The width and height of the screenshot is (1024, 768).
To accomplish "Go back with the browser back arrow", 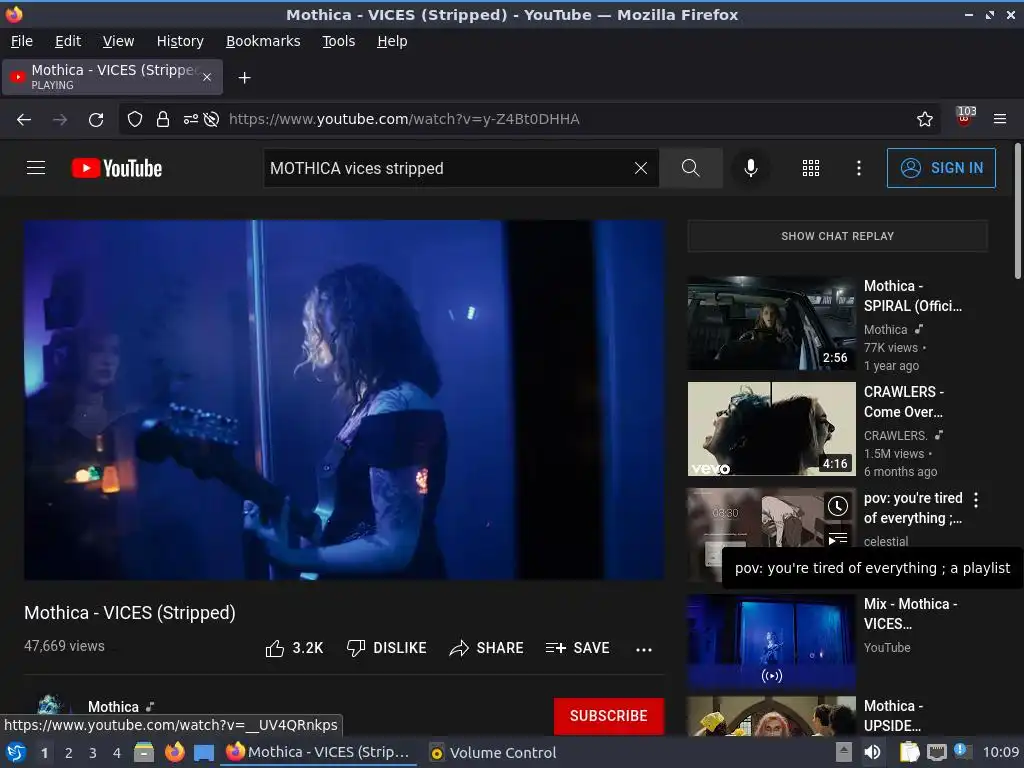I will [x=24, y=120].
